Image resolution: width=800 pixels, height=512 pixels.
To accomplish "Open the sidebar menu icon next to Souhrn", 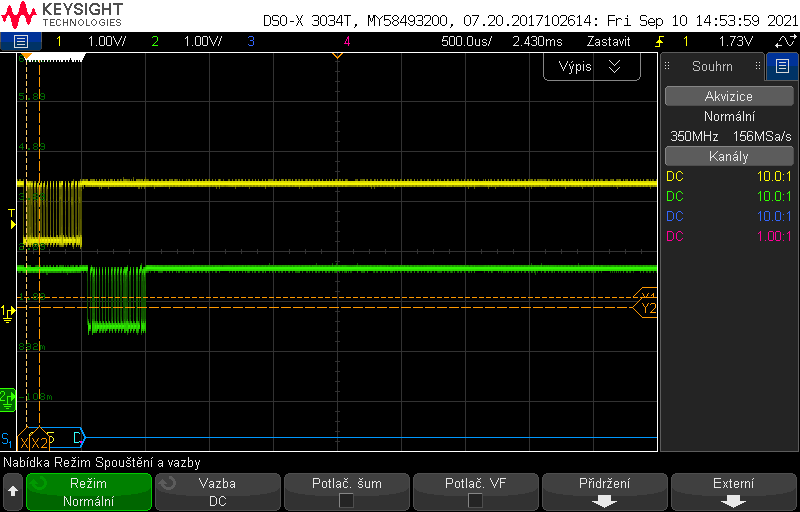I will (x=782, y=66).
